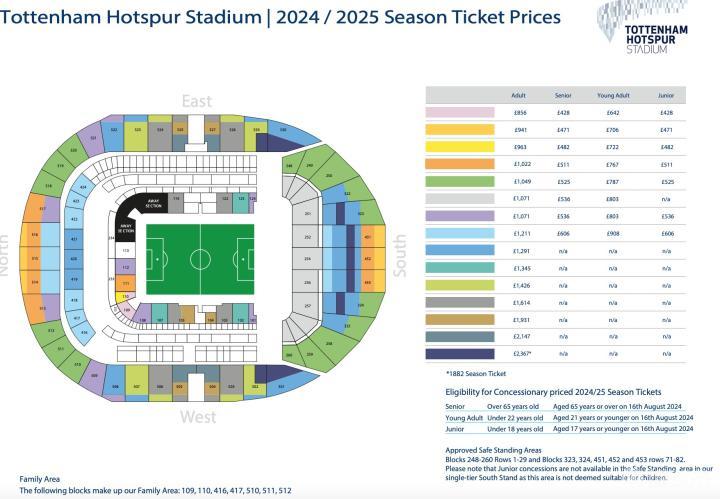
Task: Click the Junior column header
Action: [665, 95]
